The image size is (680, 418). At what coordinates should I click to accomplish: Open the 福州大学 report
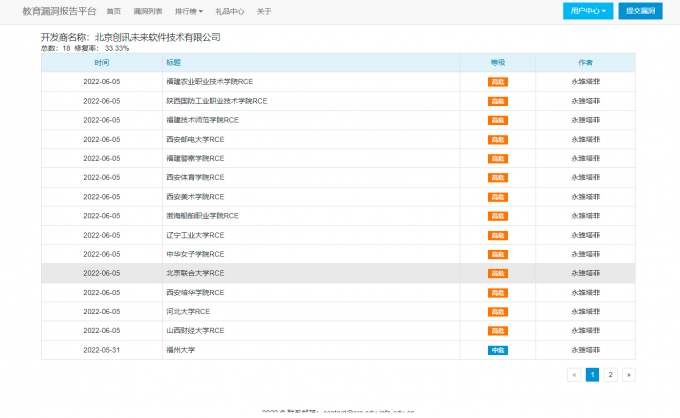click(x=180, y=350)
